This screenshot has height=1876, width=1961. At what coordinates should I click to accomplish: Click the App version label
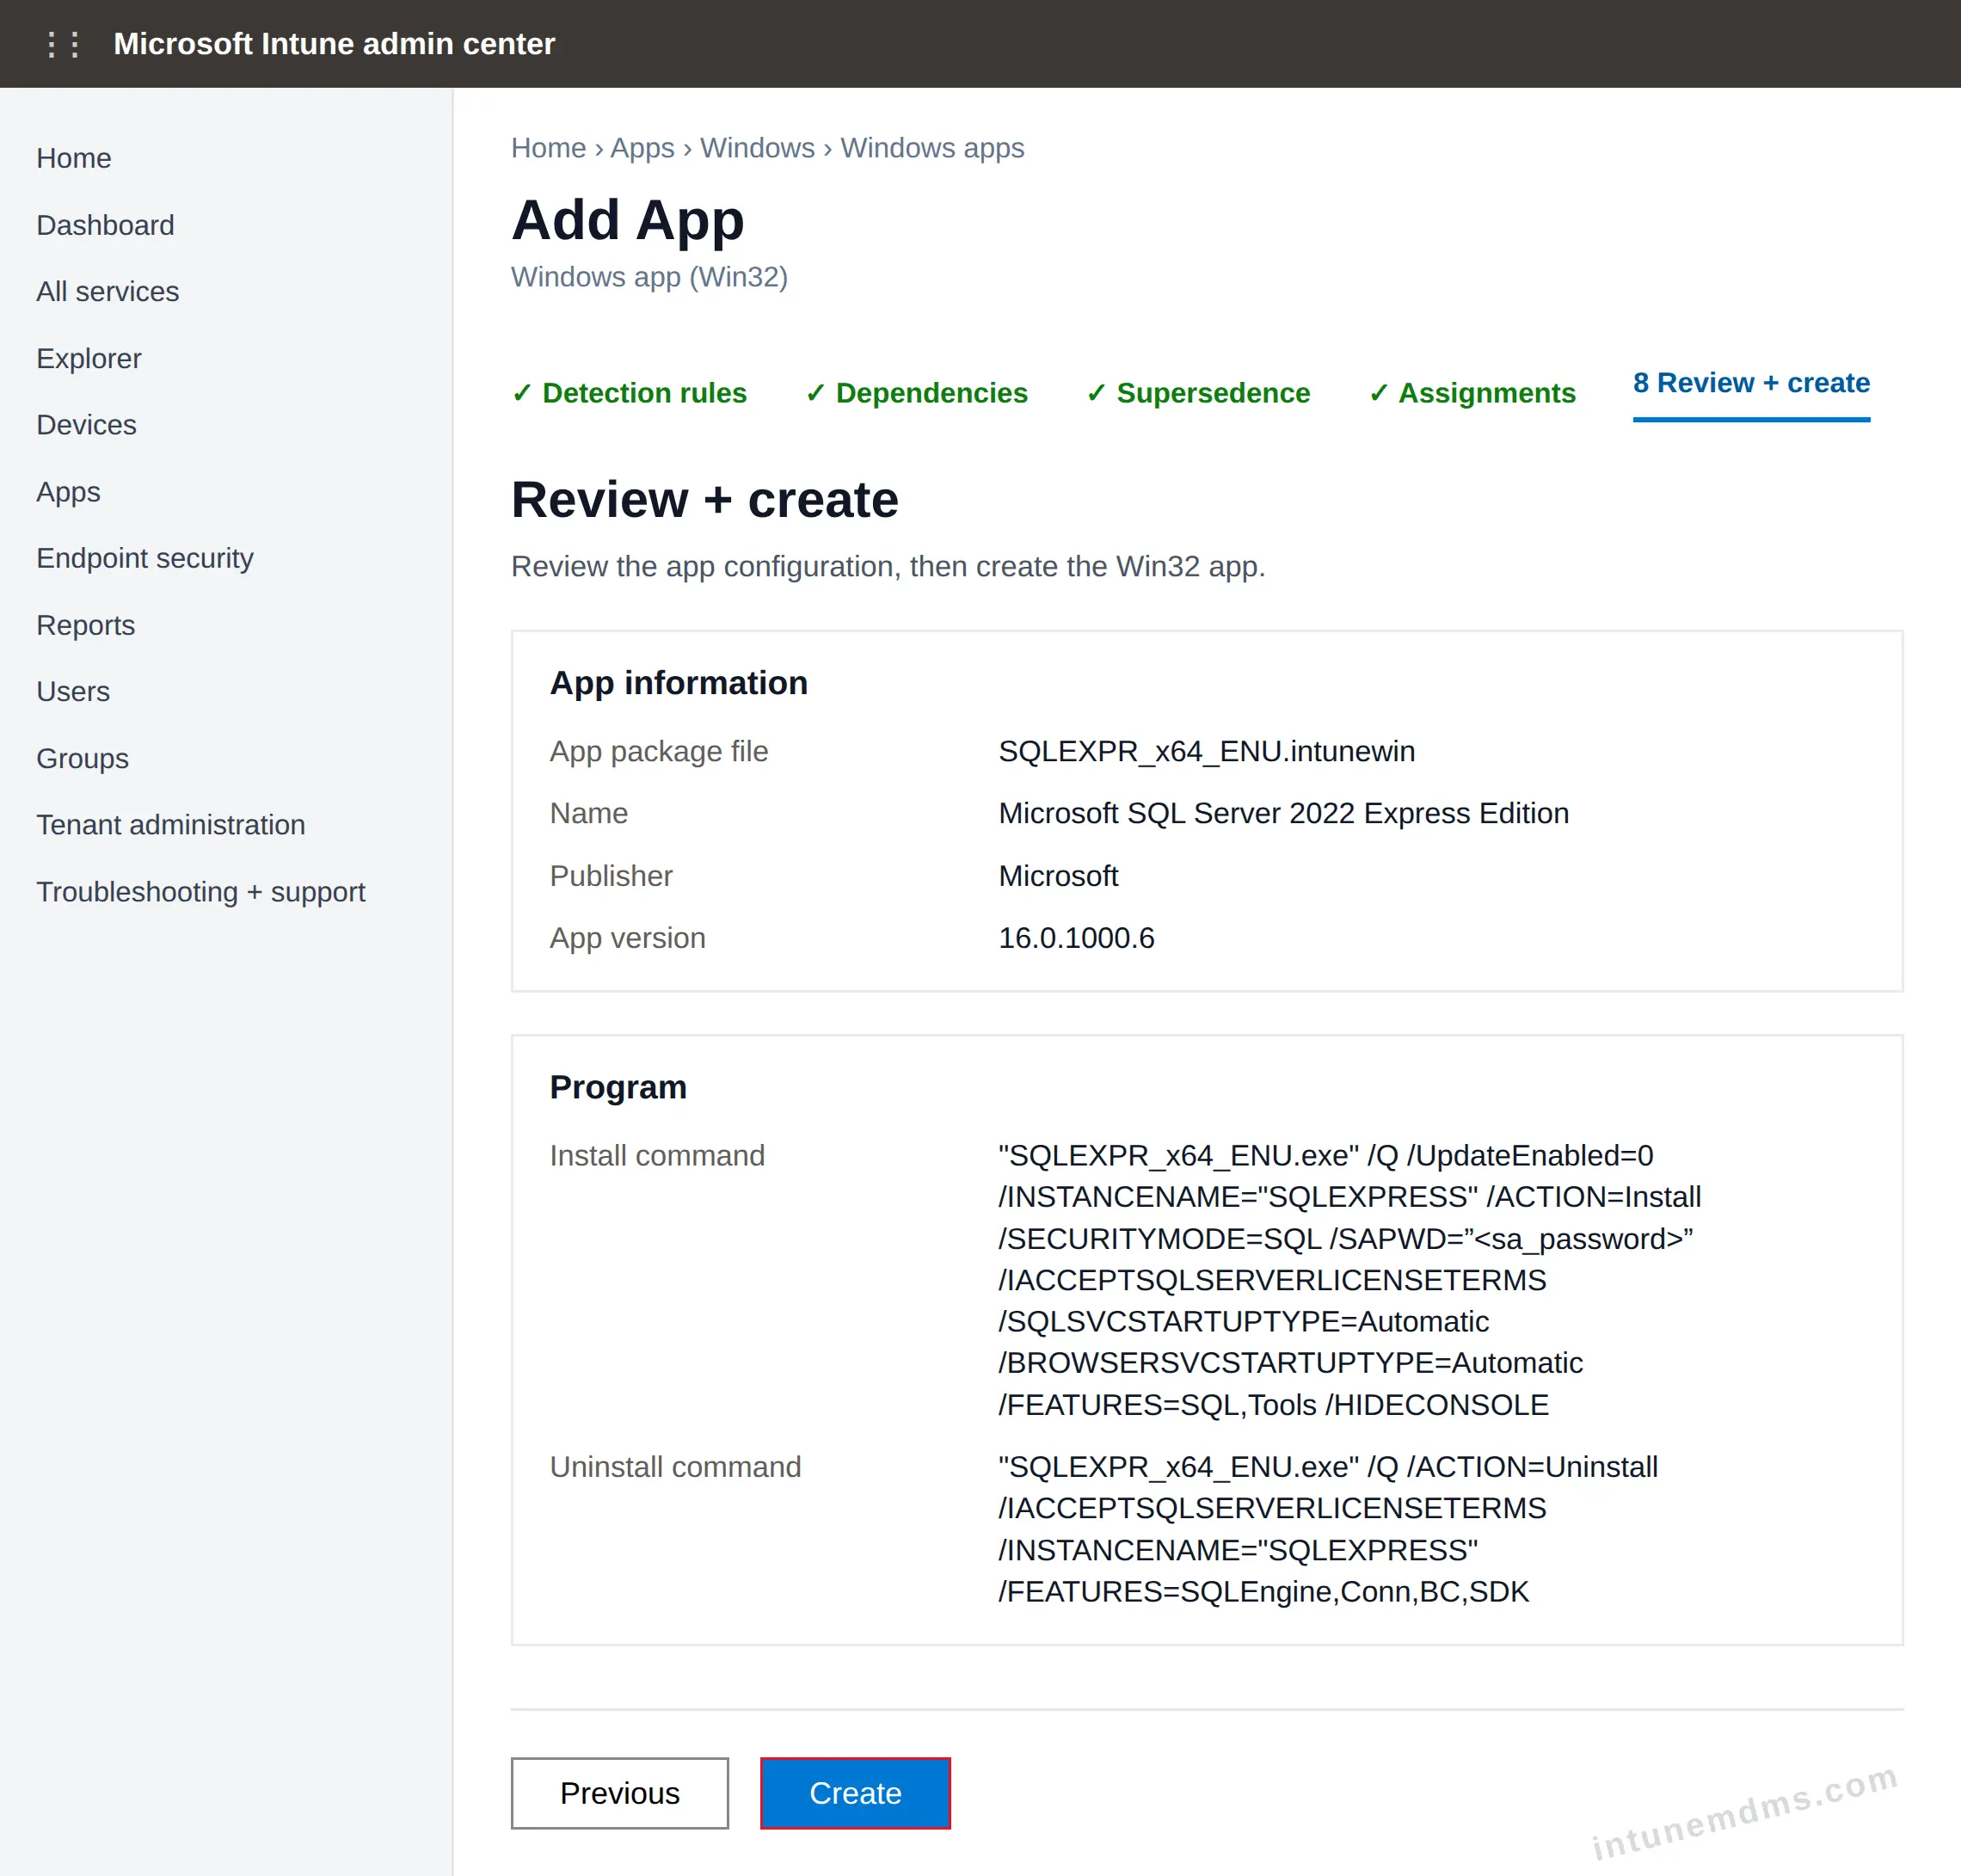[x=628, y=938]
